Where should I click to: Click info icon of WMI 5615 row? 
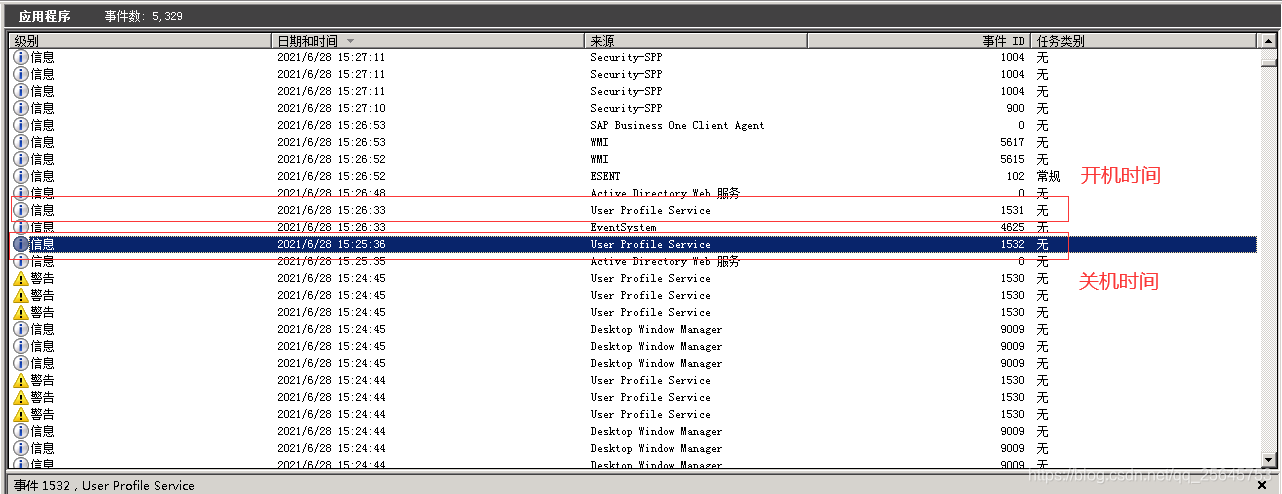click(21, 159)
